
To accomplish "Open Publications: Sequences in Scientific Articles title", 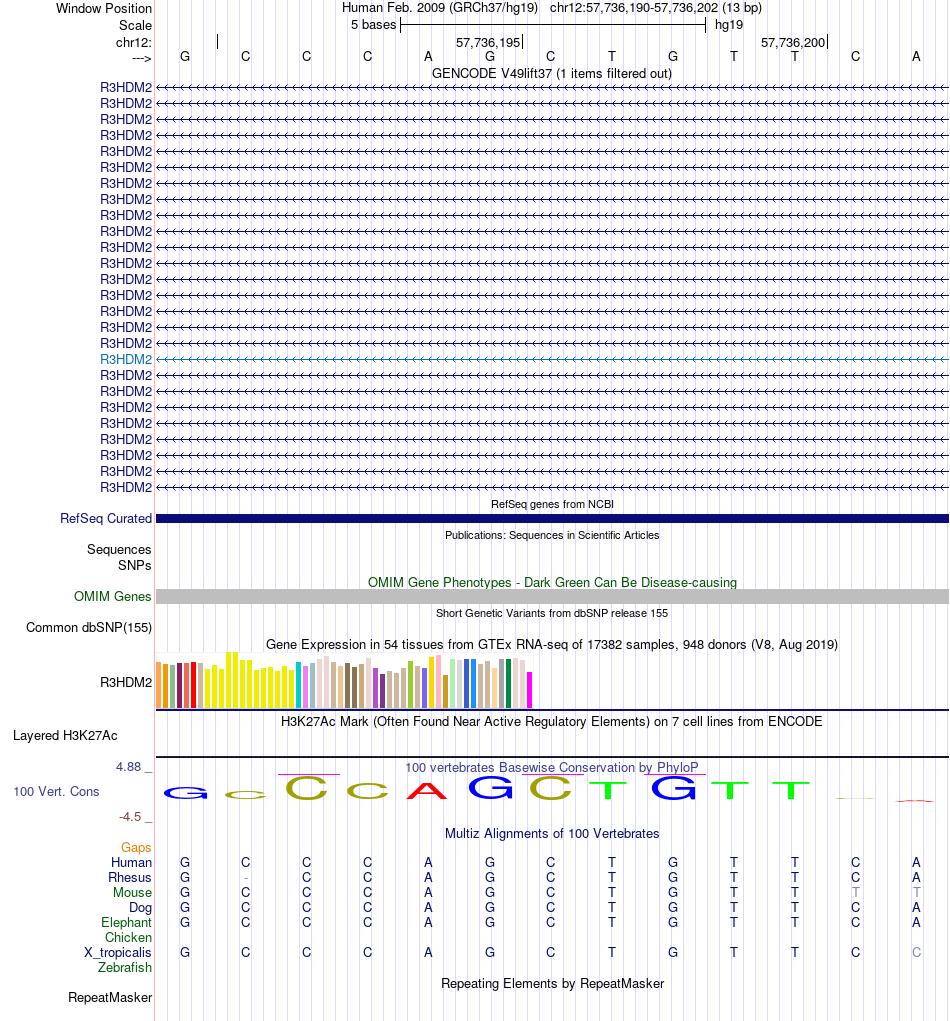I will [x=552, y=535].
